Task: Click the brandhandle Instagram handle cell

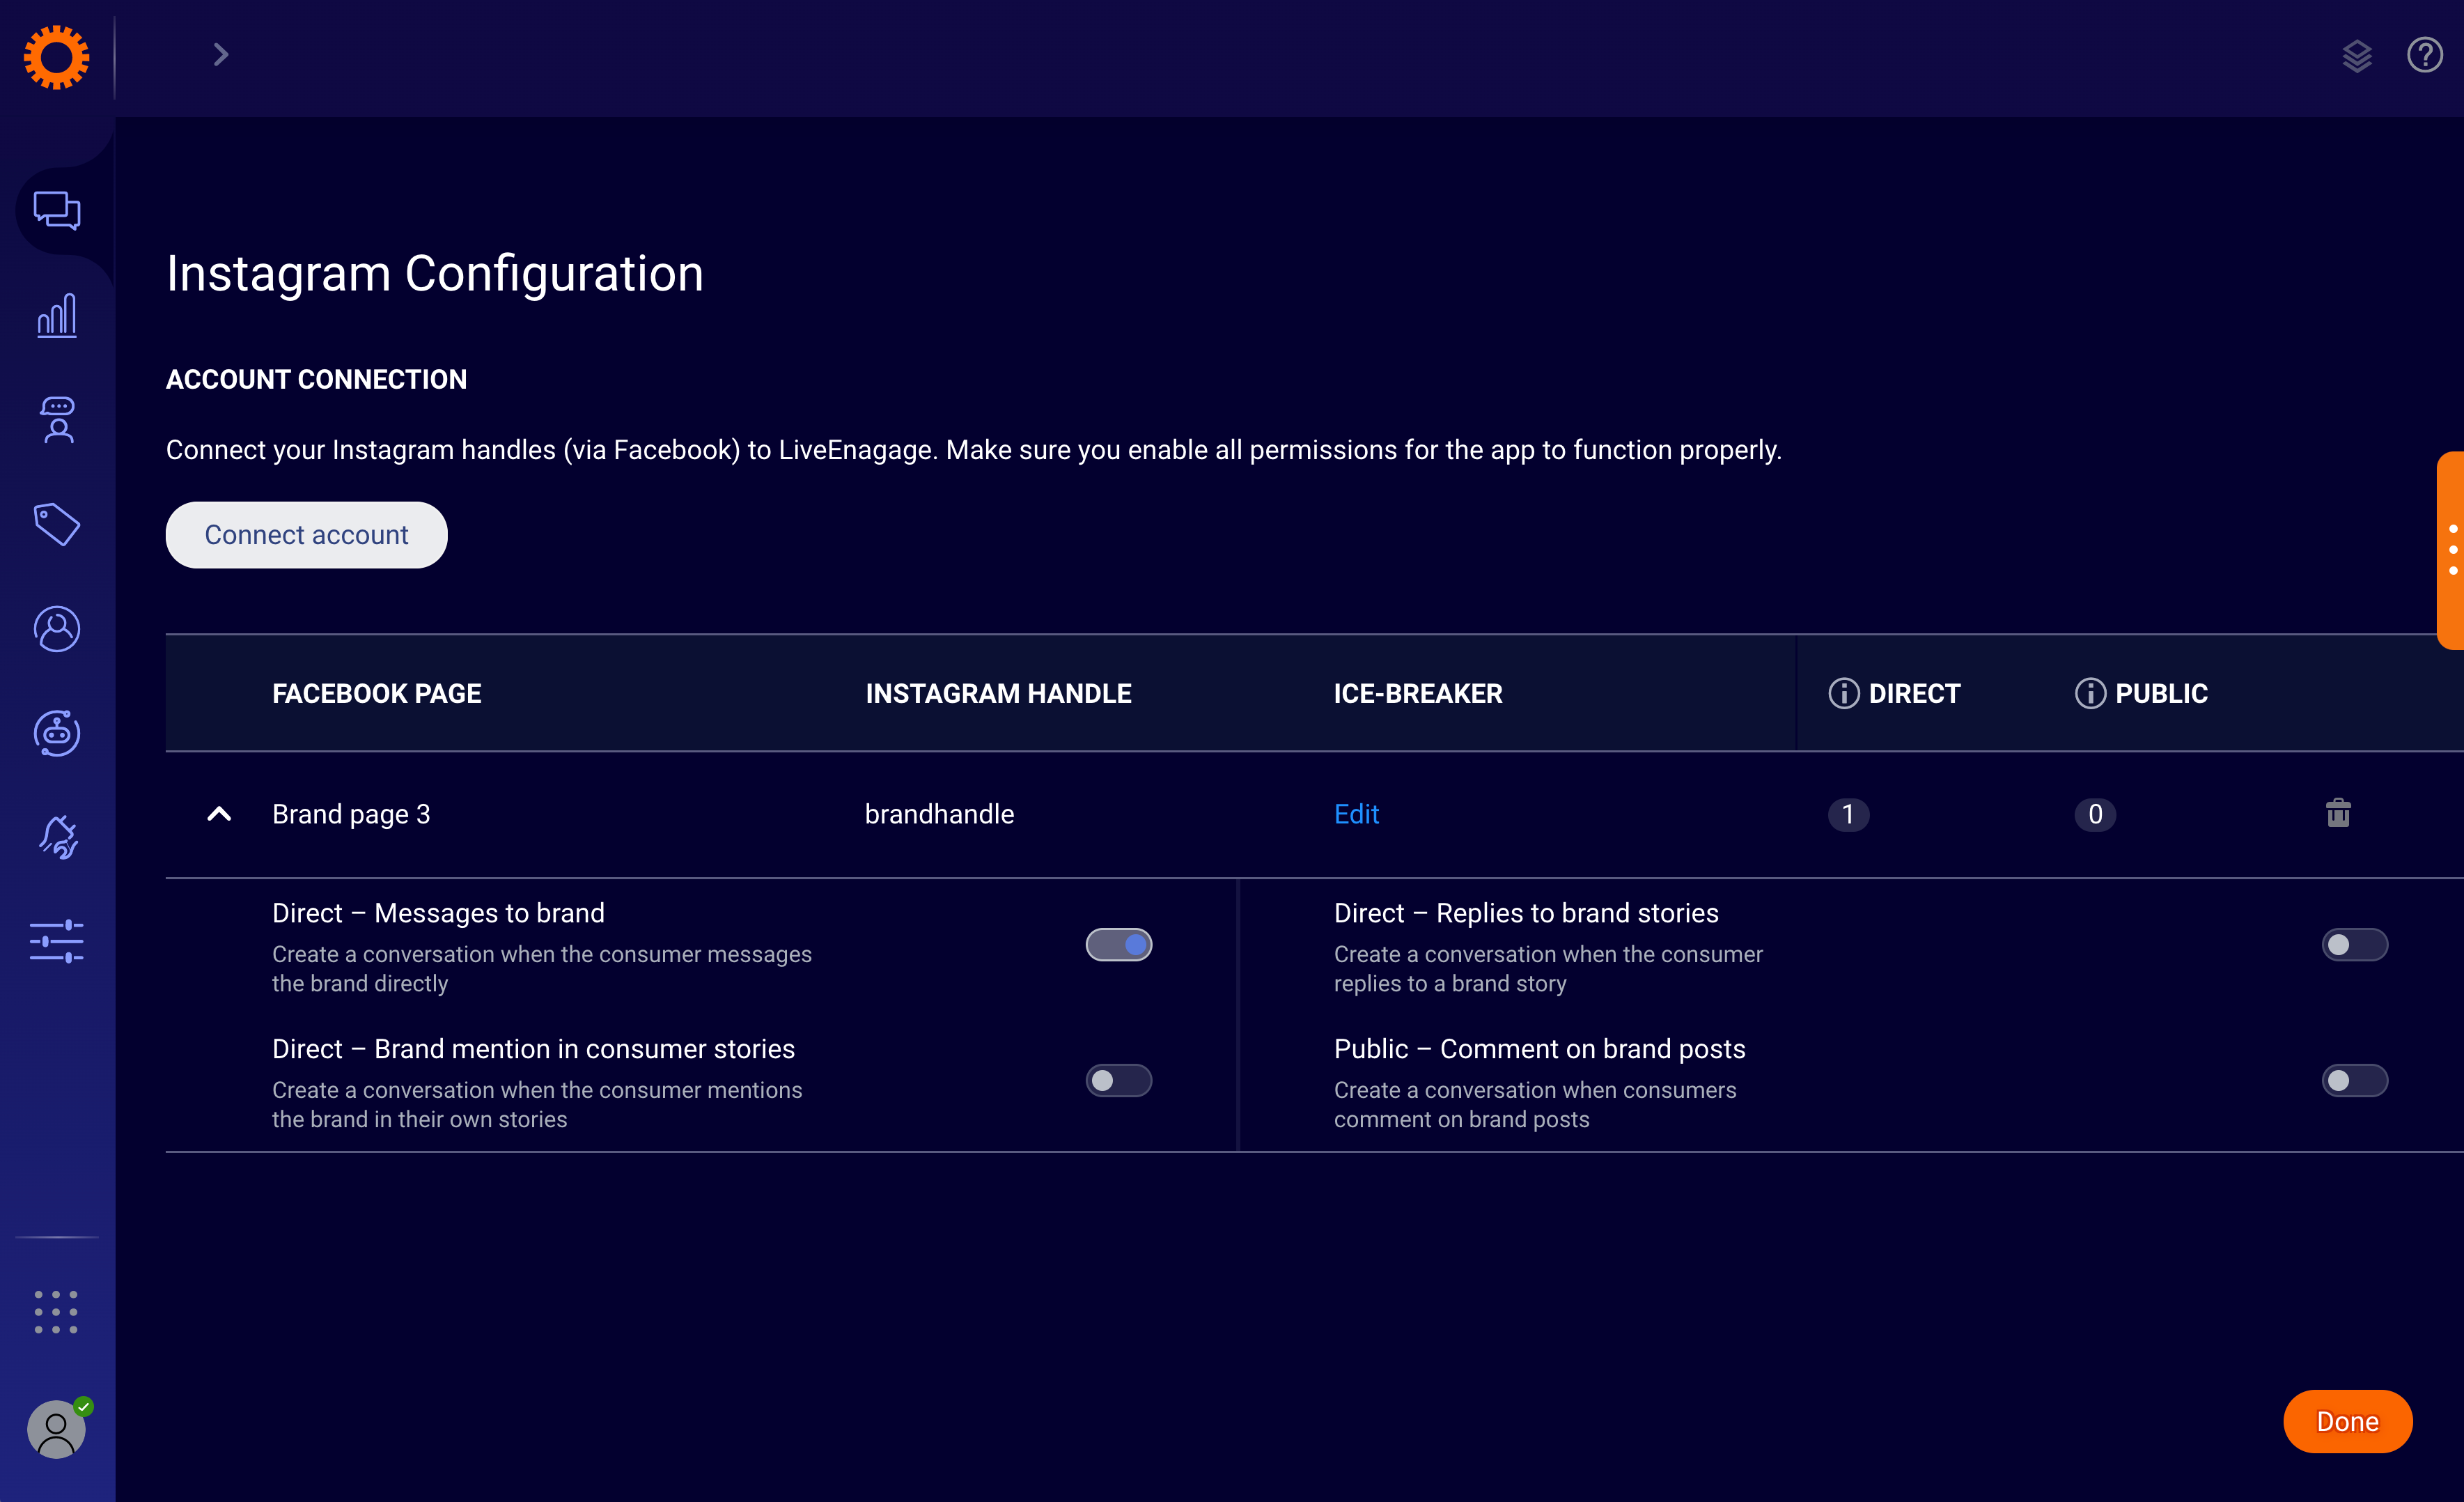Action: [939, 814]
